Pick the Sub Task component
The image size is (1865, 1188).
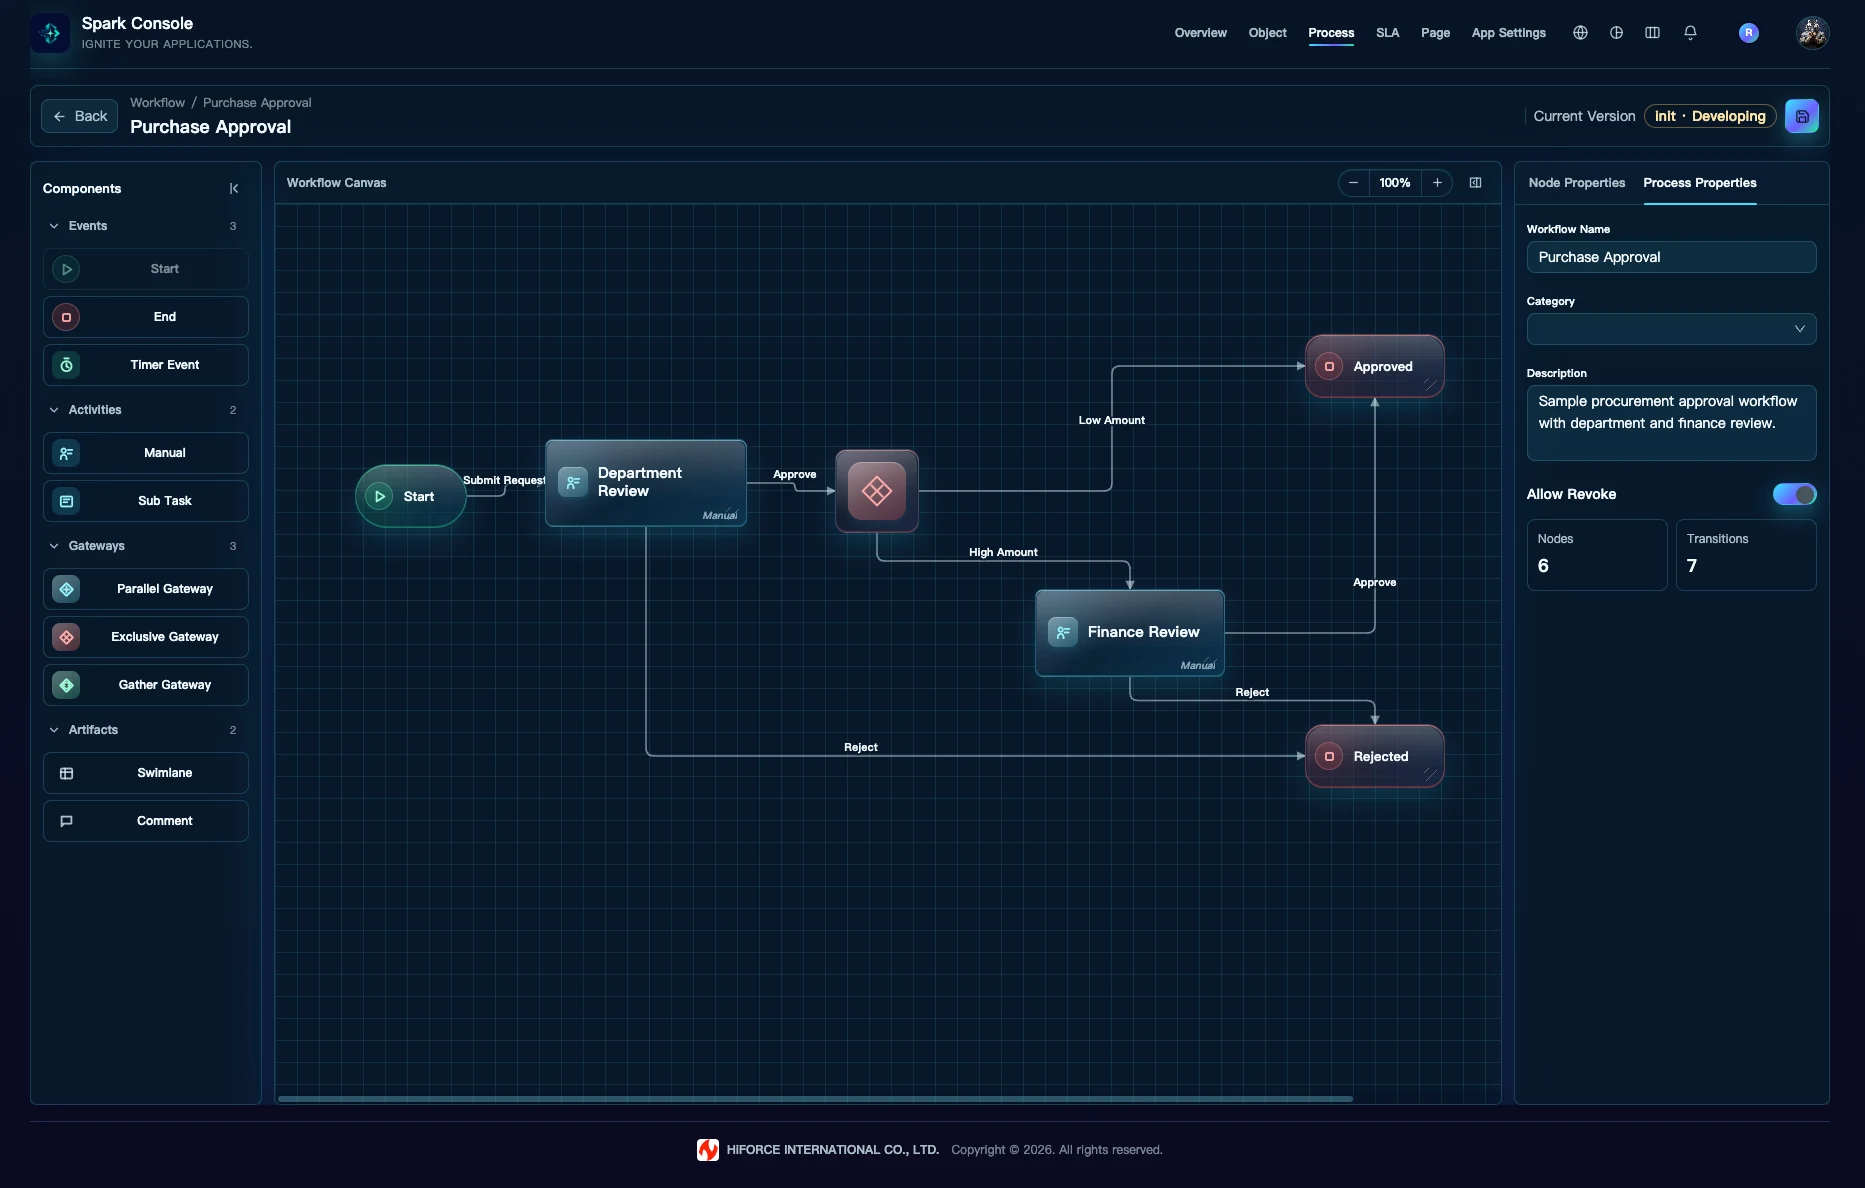point(146,501)
